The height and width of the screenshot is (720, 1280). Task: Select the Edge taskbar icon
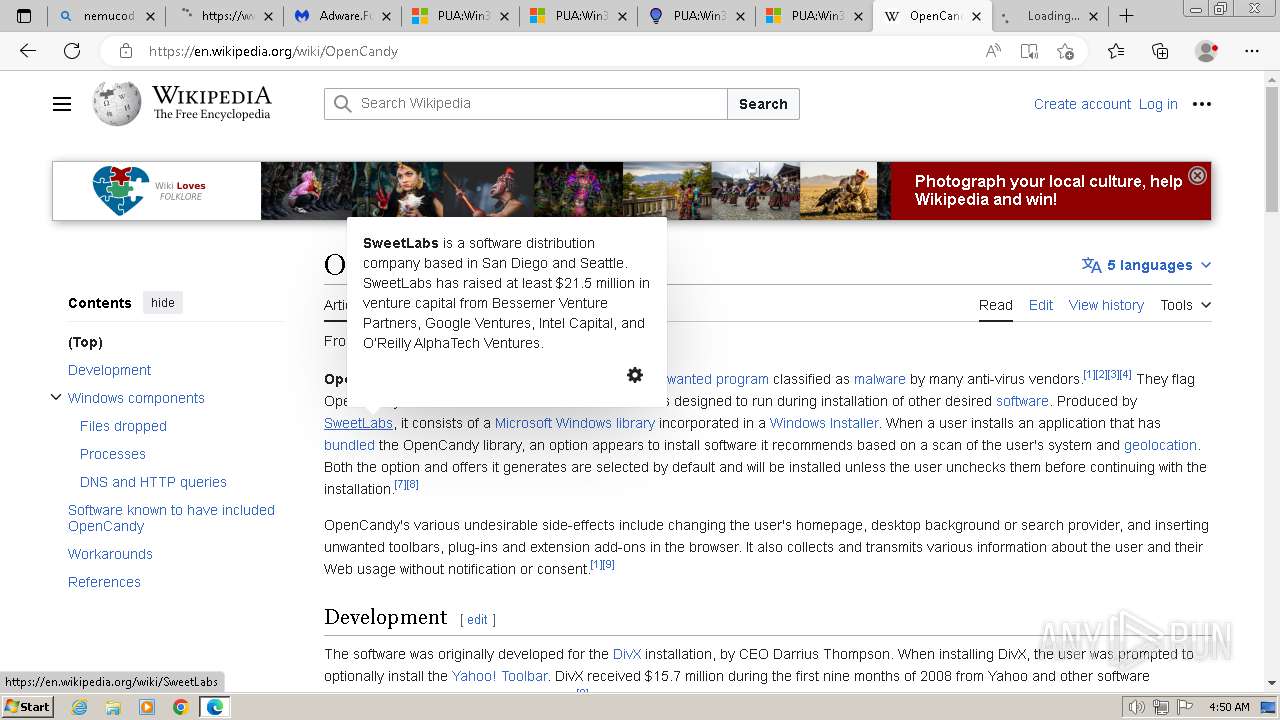[x=214, y=707]
